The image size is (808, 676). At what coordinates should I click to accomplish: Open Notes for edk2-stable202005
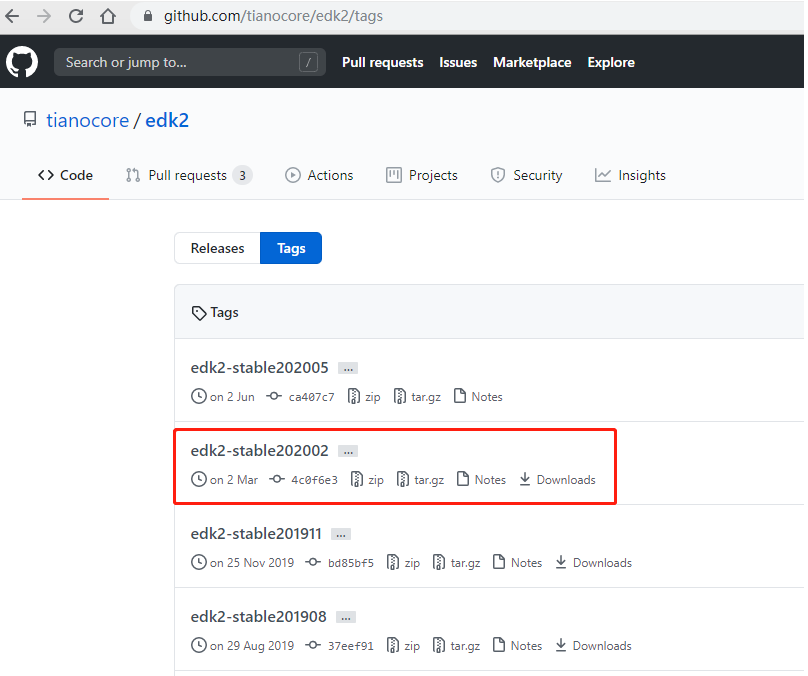pos(478,397)
